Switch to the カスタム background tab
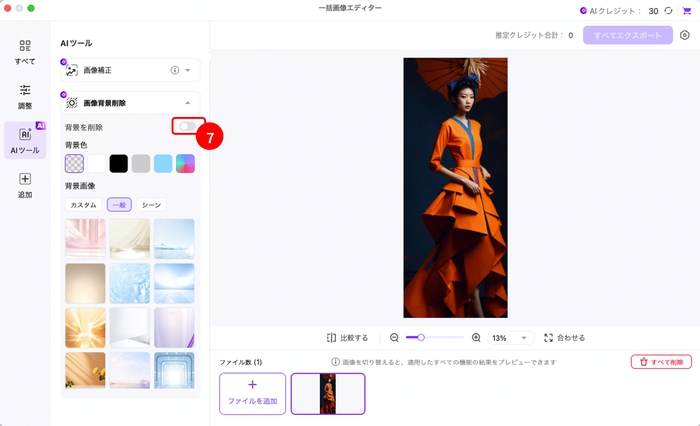This screenshot has width=700, height=426. pos(83,205)
